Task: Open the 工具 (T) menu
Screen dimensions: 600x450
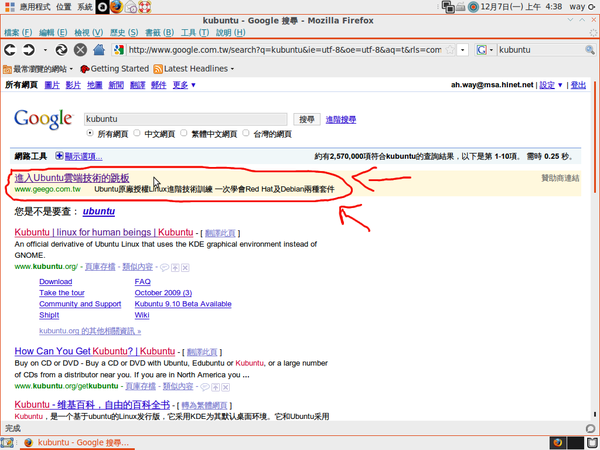Action: pos(195,33)
